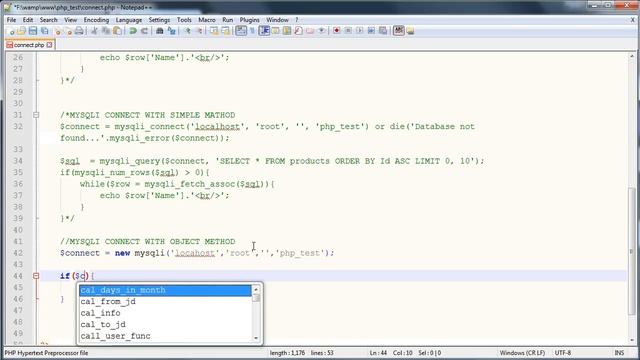Toggle Show All Characters icon
The height and width of the screenshot is (360, 640).
coord(252,31)
